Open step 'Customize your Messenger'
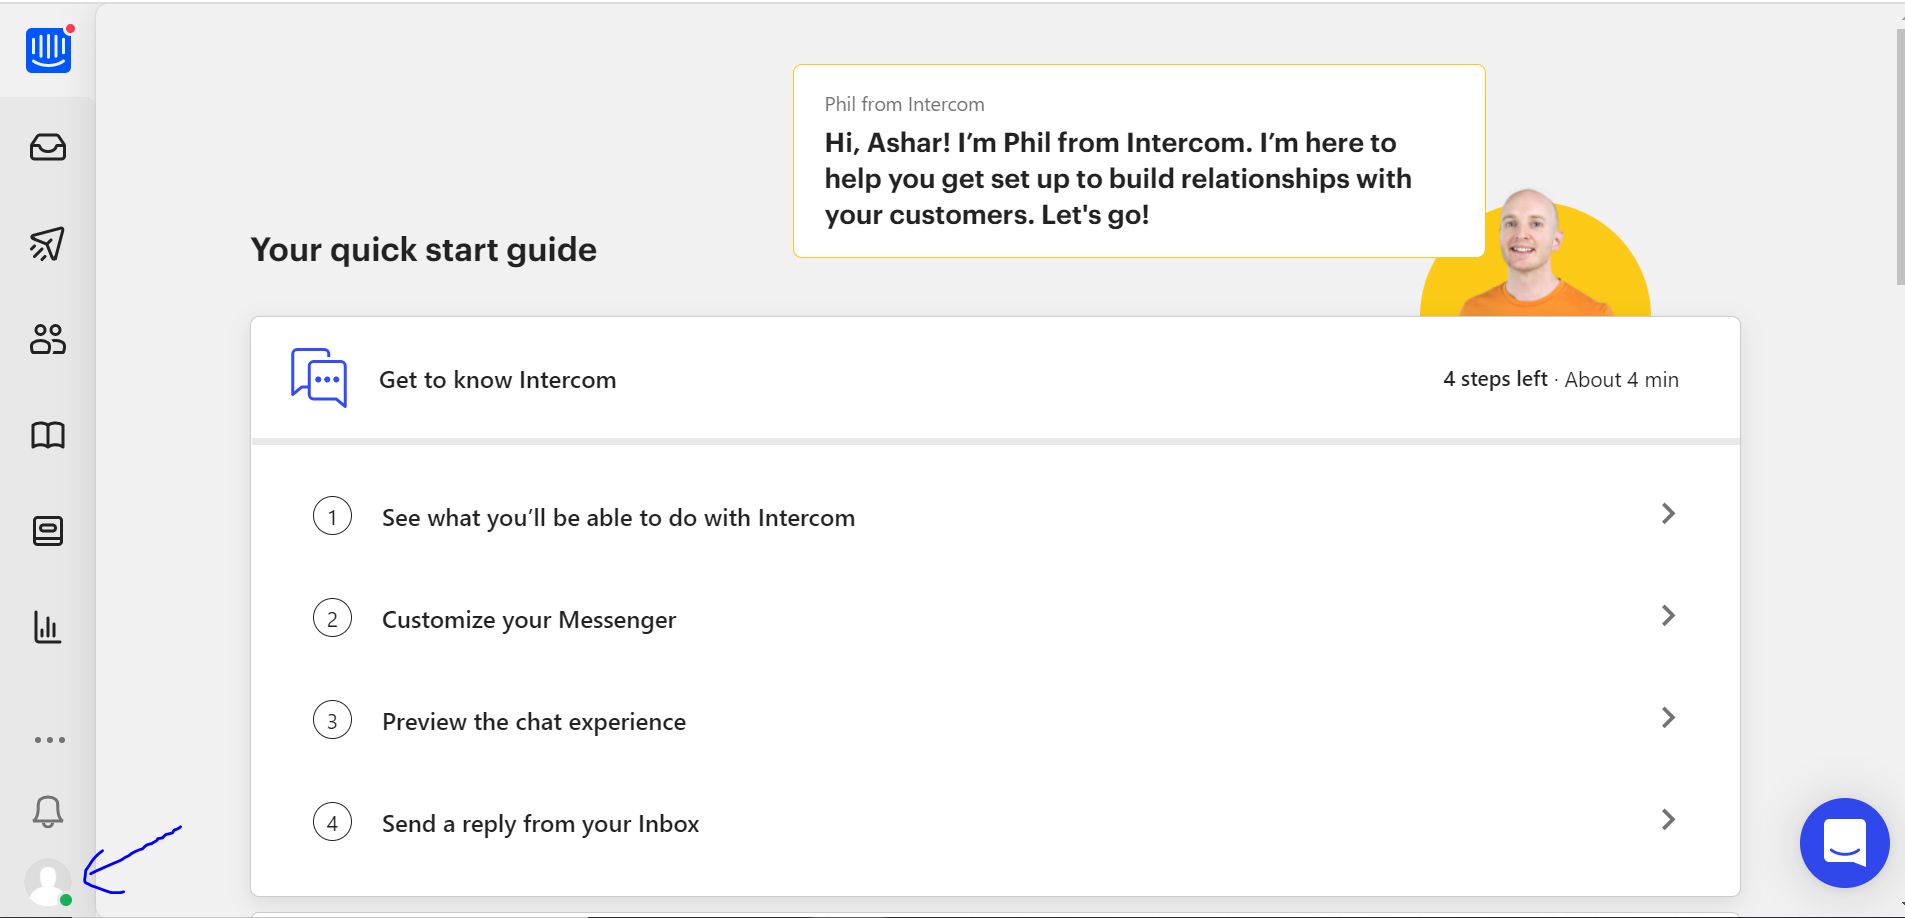Viewport: 1905px width, 918px height. pyautogui.click(x=995, y=619)
